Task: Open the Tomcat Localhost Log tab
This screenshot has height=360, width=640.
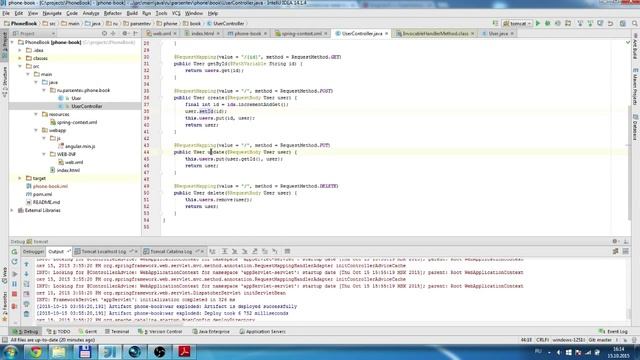Action: (104, 251)
